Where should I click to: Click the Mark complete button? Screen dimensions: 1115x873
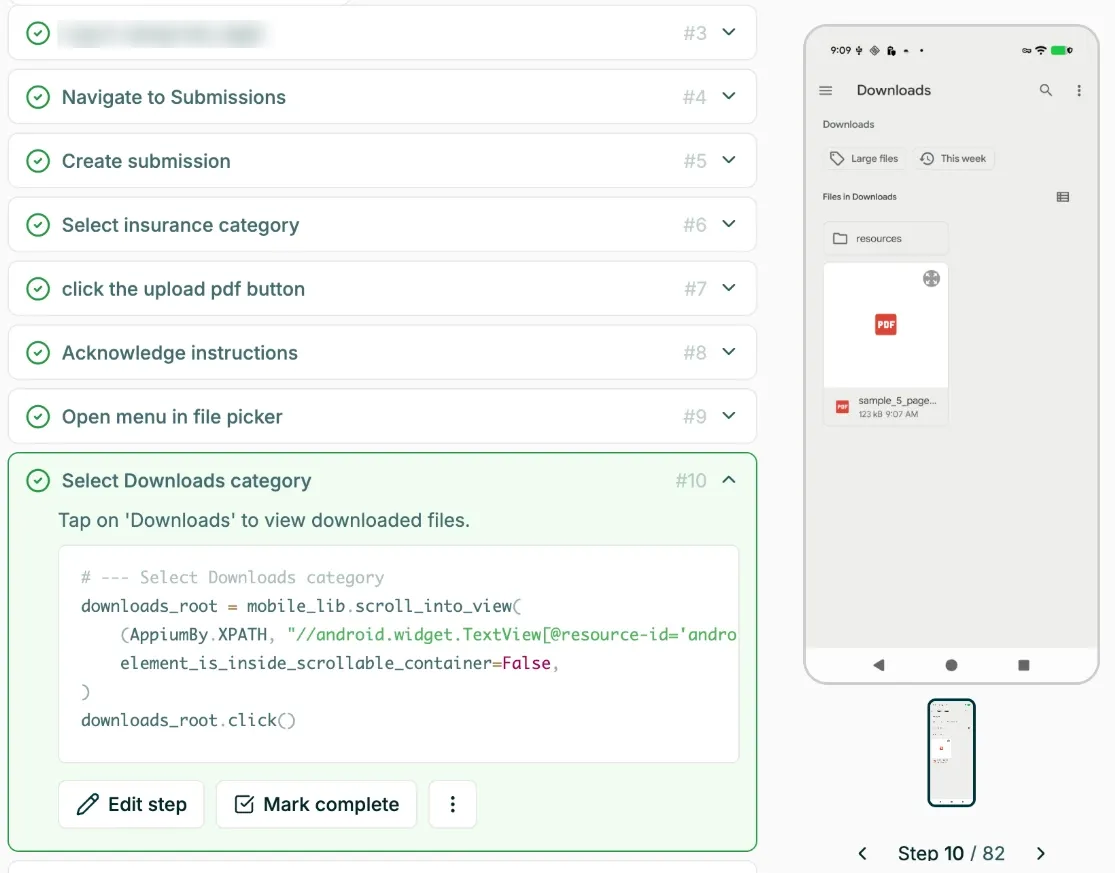click(x=316, y=804)
